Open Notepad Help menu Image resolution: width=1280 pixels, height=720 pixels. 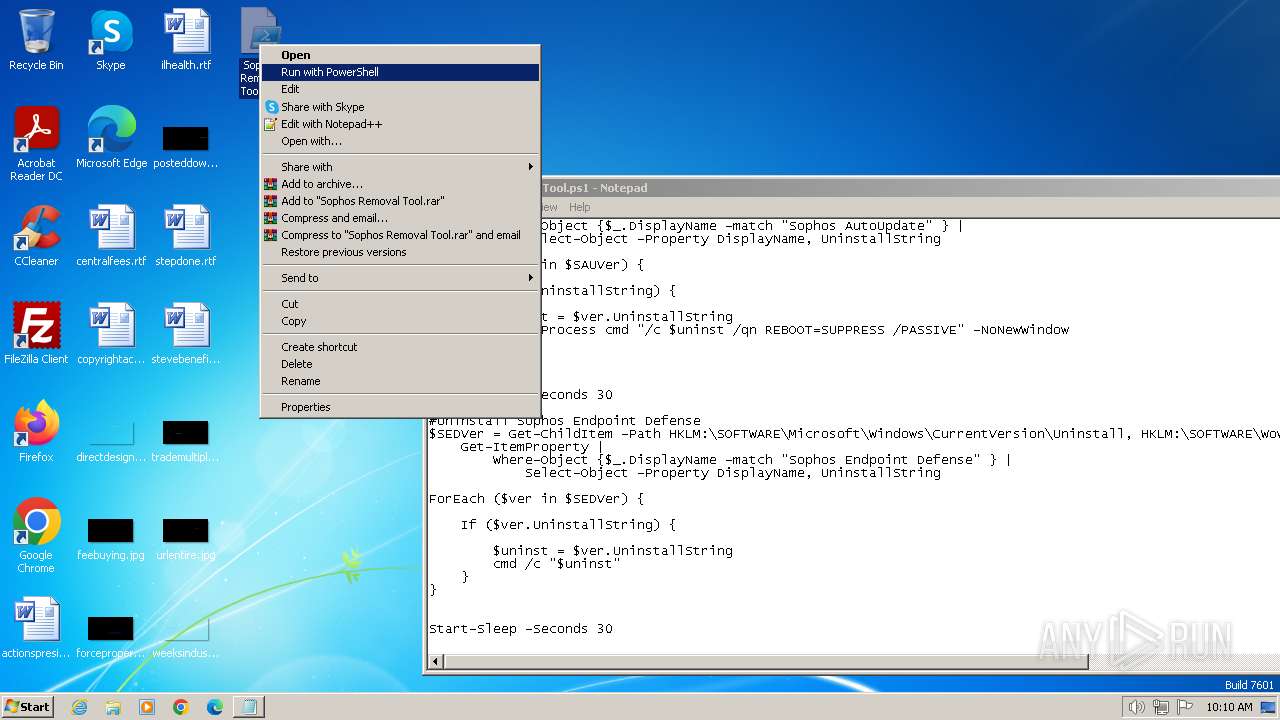coord(580,207)
